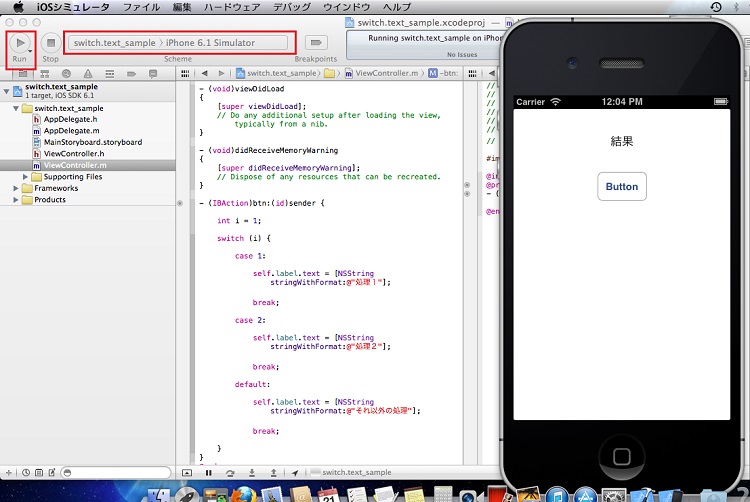Click 'default:' label in code editor
The height and width of the screenshot is (502, 750).
coord(252,384)
